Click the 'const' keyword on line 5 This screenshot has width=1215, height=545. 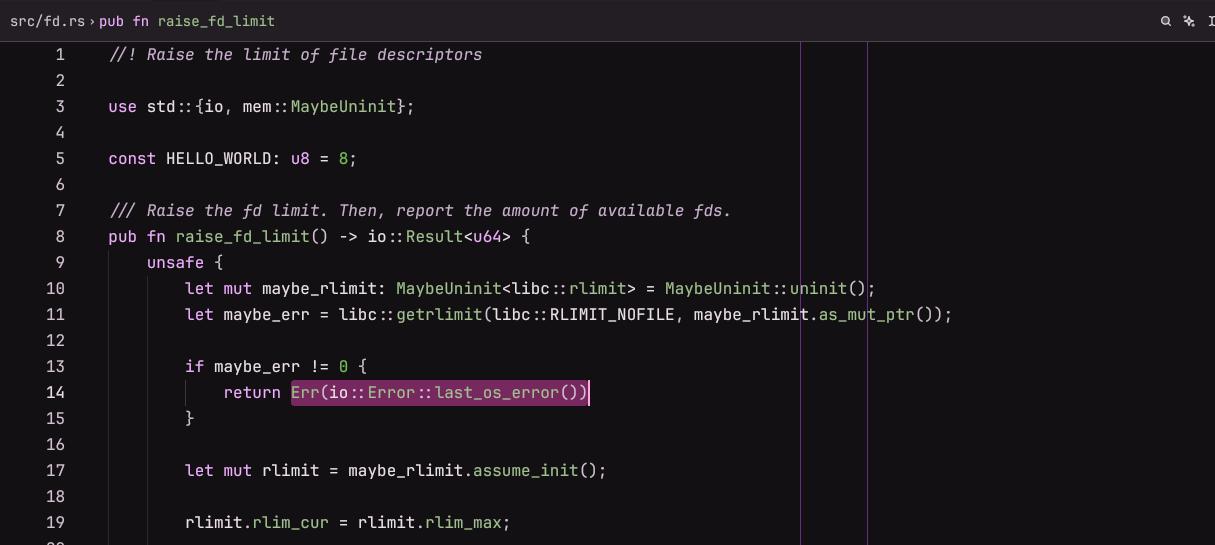tap(132, 159)
